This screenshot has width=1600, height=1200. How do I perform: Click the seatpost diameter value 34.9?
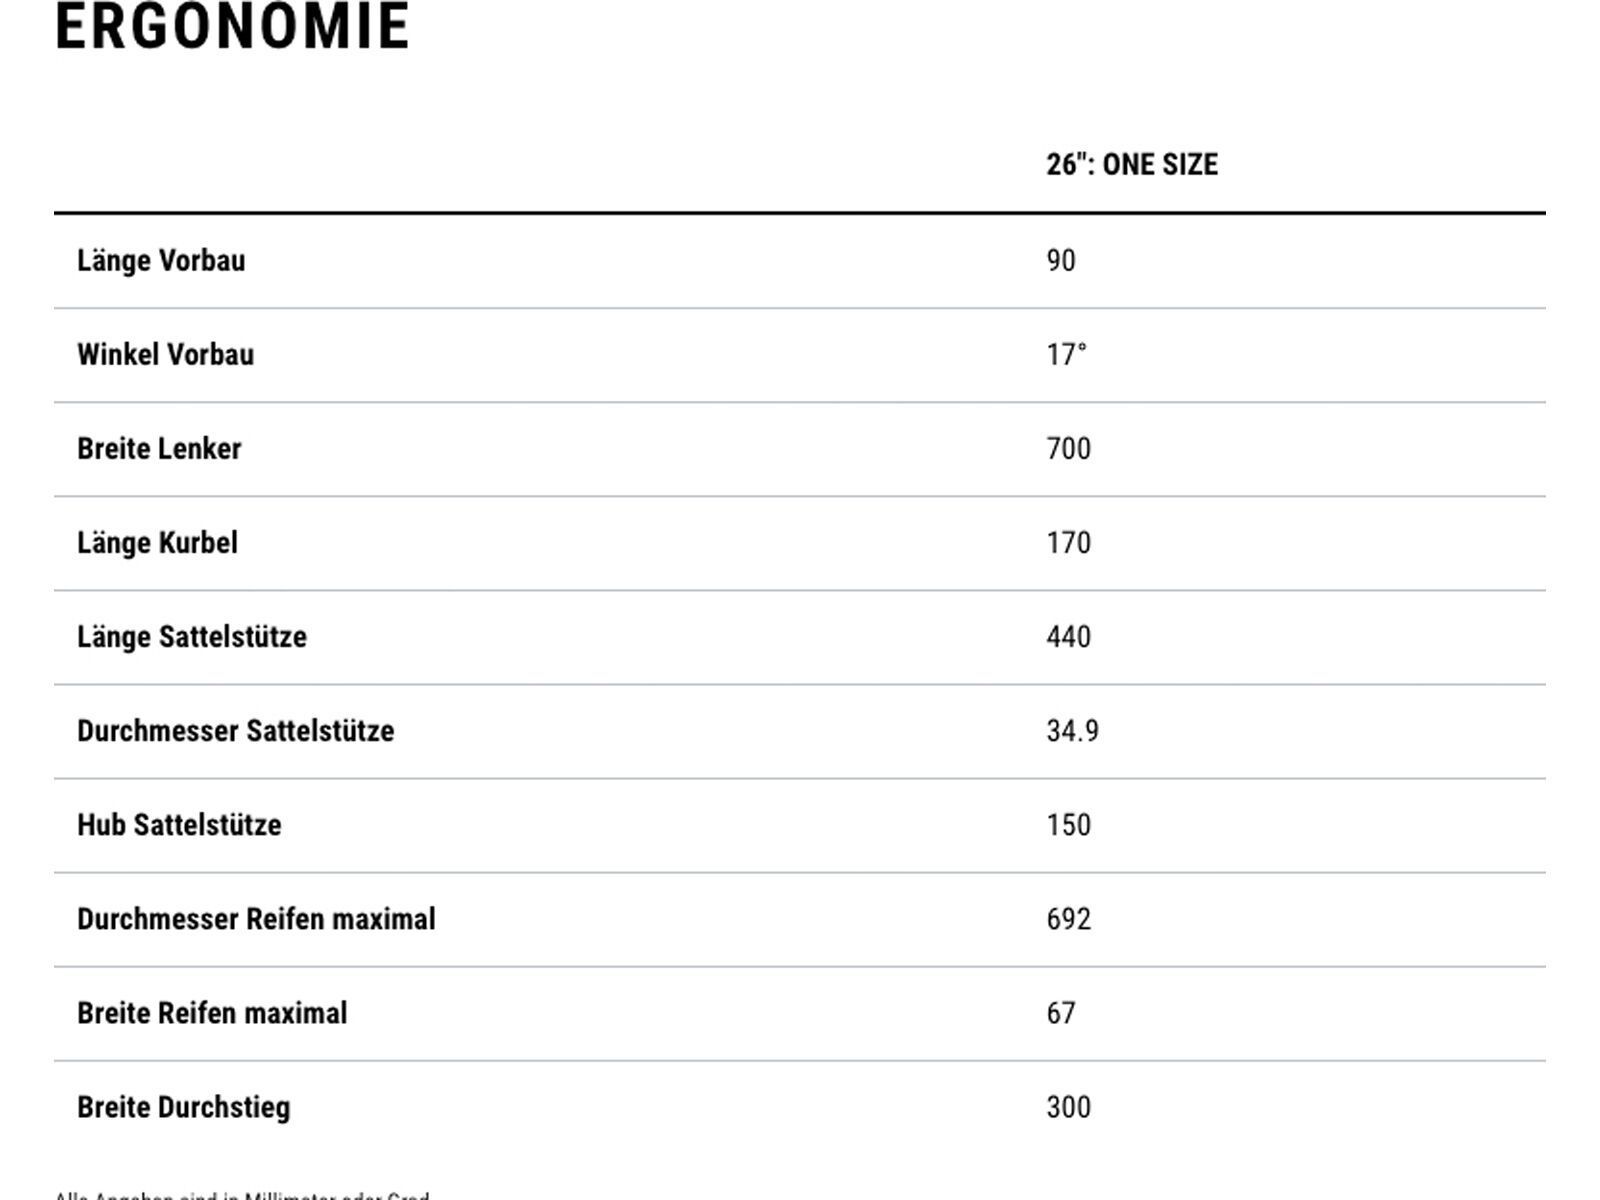[1072, 731]
